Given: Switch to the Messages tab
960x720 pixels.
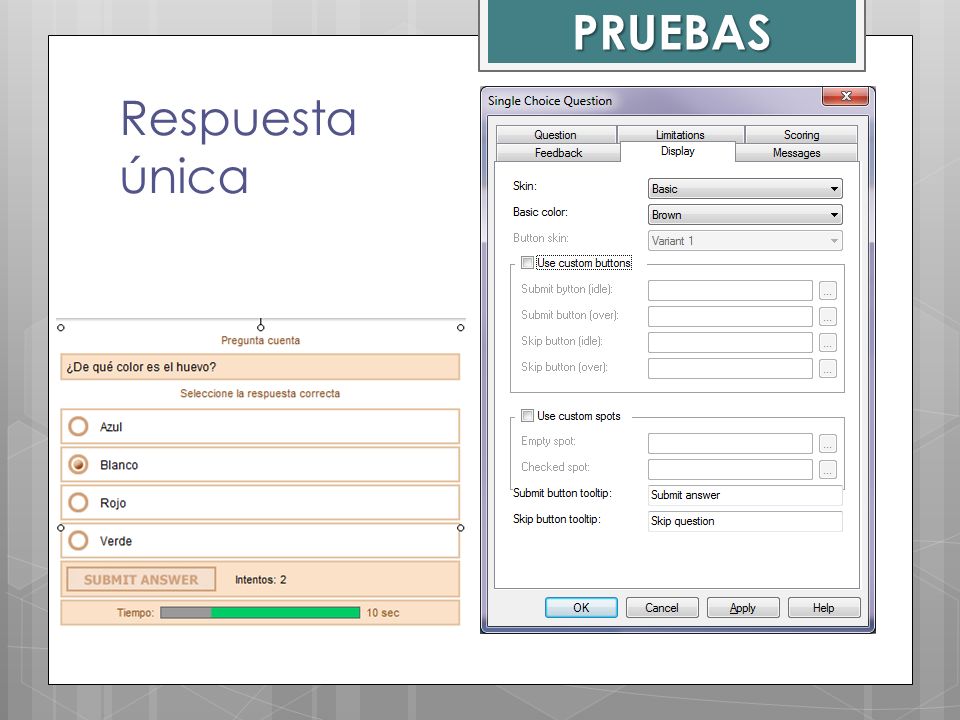Looking at the screenshot, I should pos(797,153).
